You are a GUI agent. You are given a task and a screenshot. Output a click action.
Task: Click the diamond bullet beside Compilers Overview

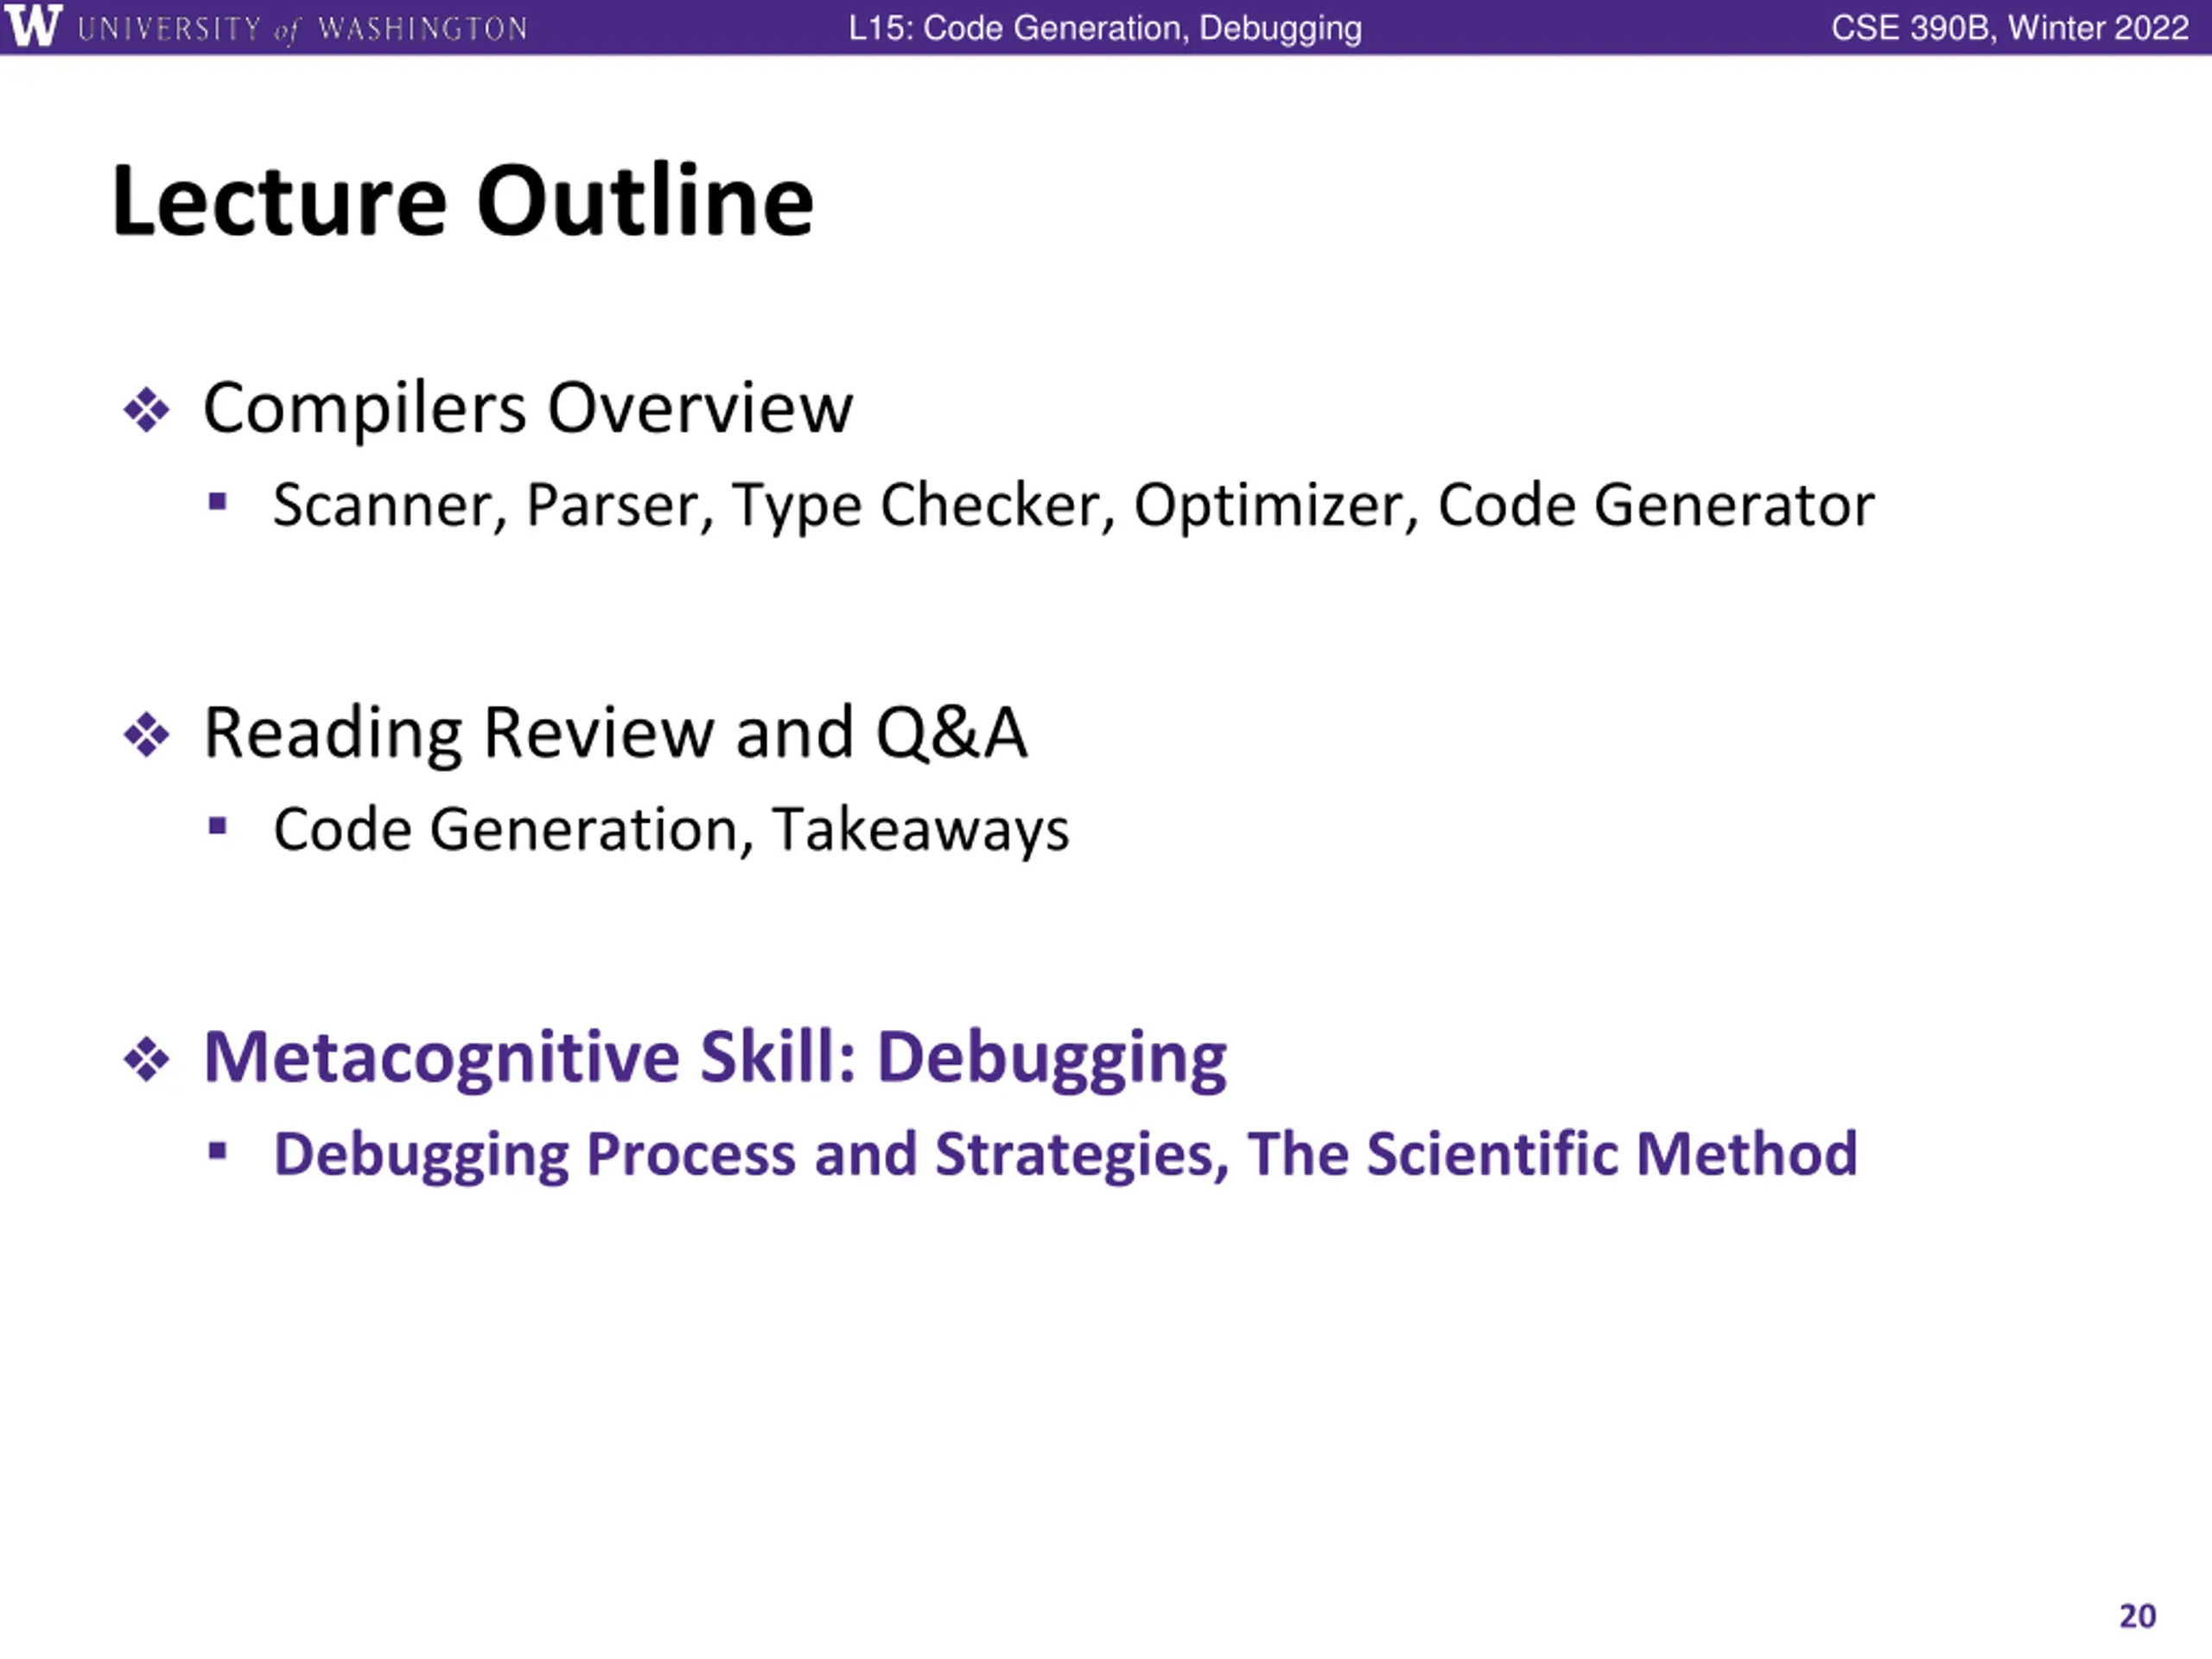(147, 410)
